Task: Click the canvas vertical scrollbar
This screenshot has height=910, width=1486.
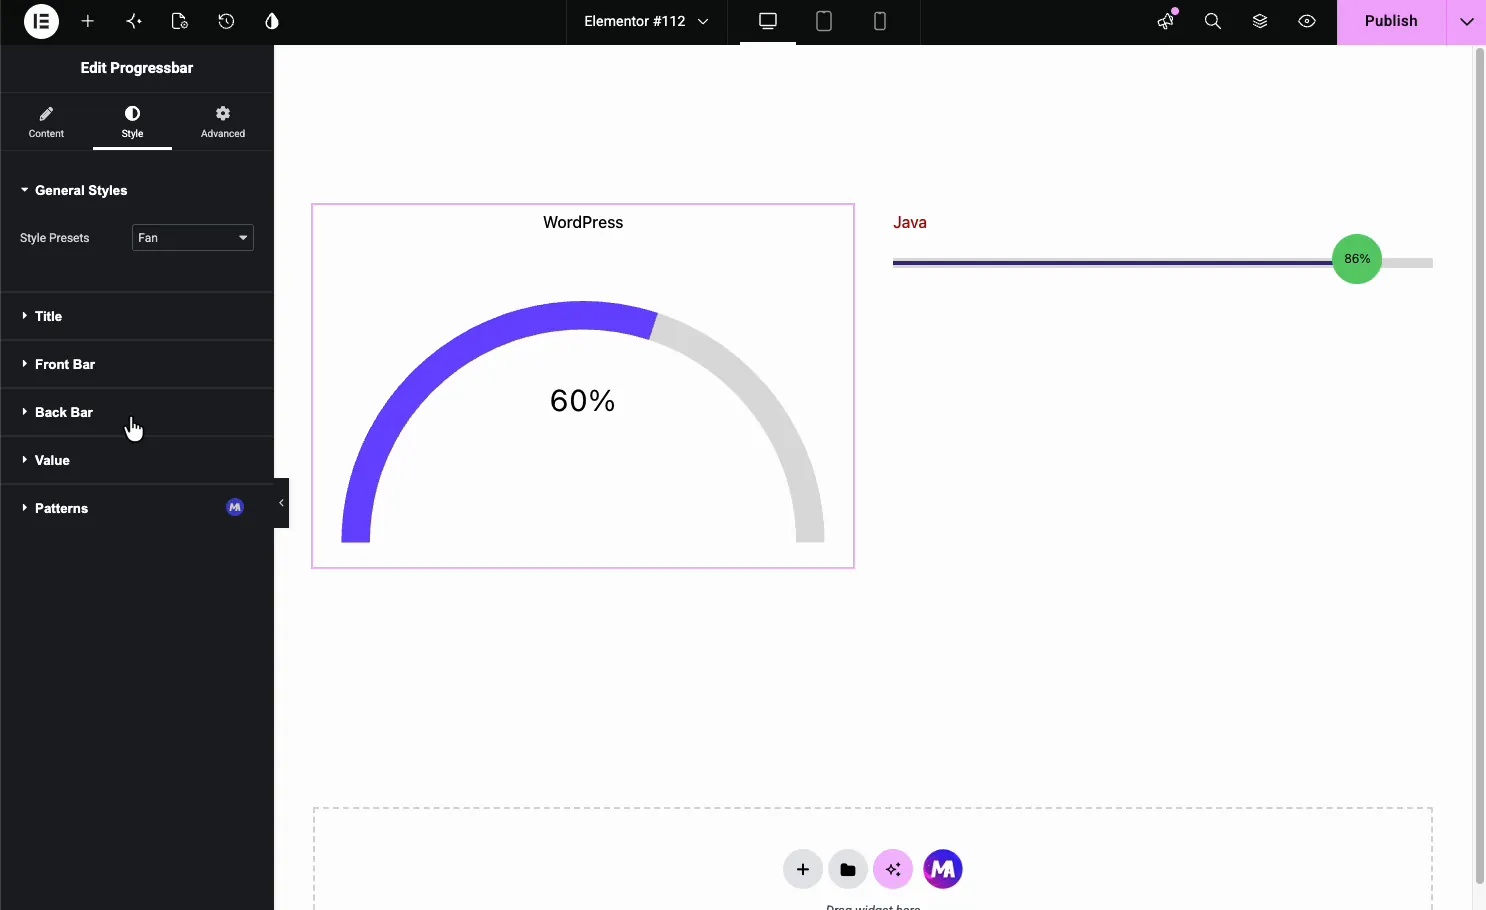Action: pyautogui.click(x=1480, y=466)
